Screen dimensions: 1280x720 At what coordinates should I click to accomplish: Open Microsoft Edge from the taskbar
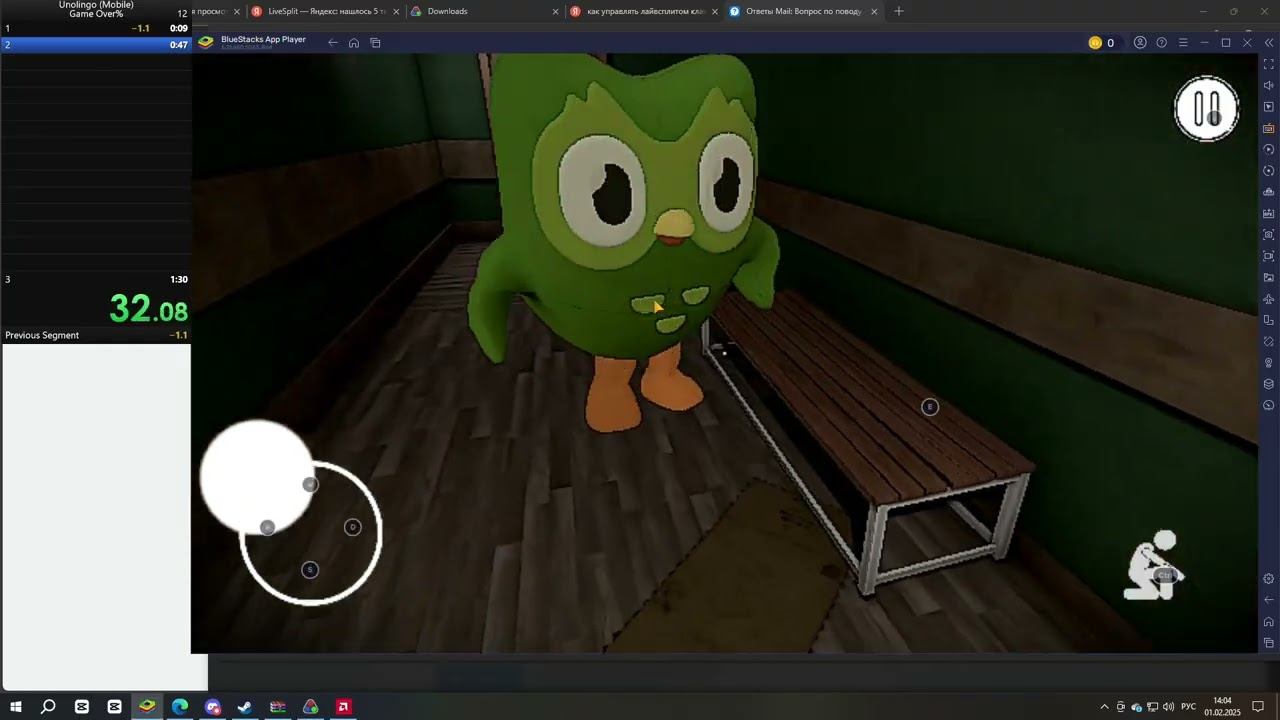point(180,707)
